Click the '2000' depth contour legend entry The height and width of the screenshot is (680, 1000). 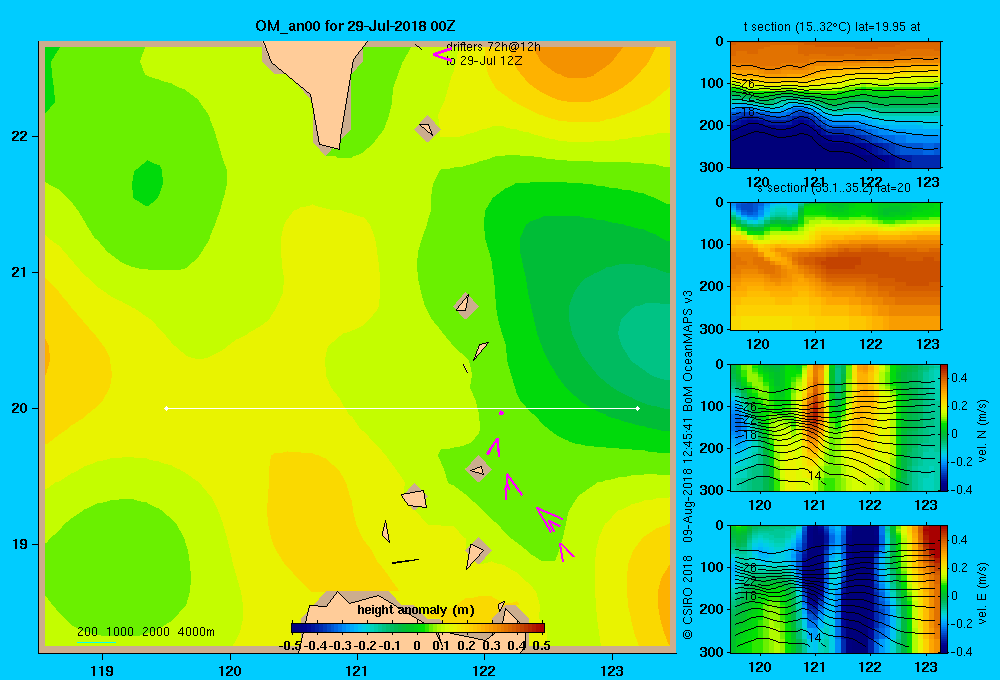156,632
